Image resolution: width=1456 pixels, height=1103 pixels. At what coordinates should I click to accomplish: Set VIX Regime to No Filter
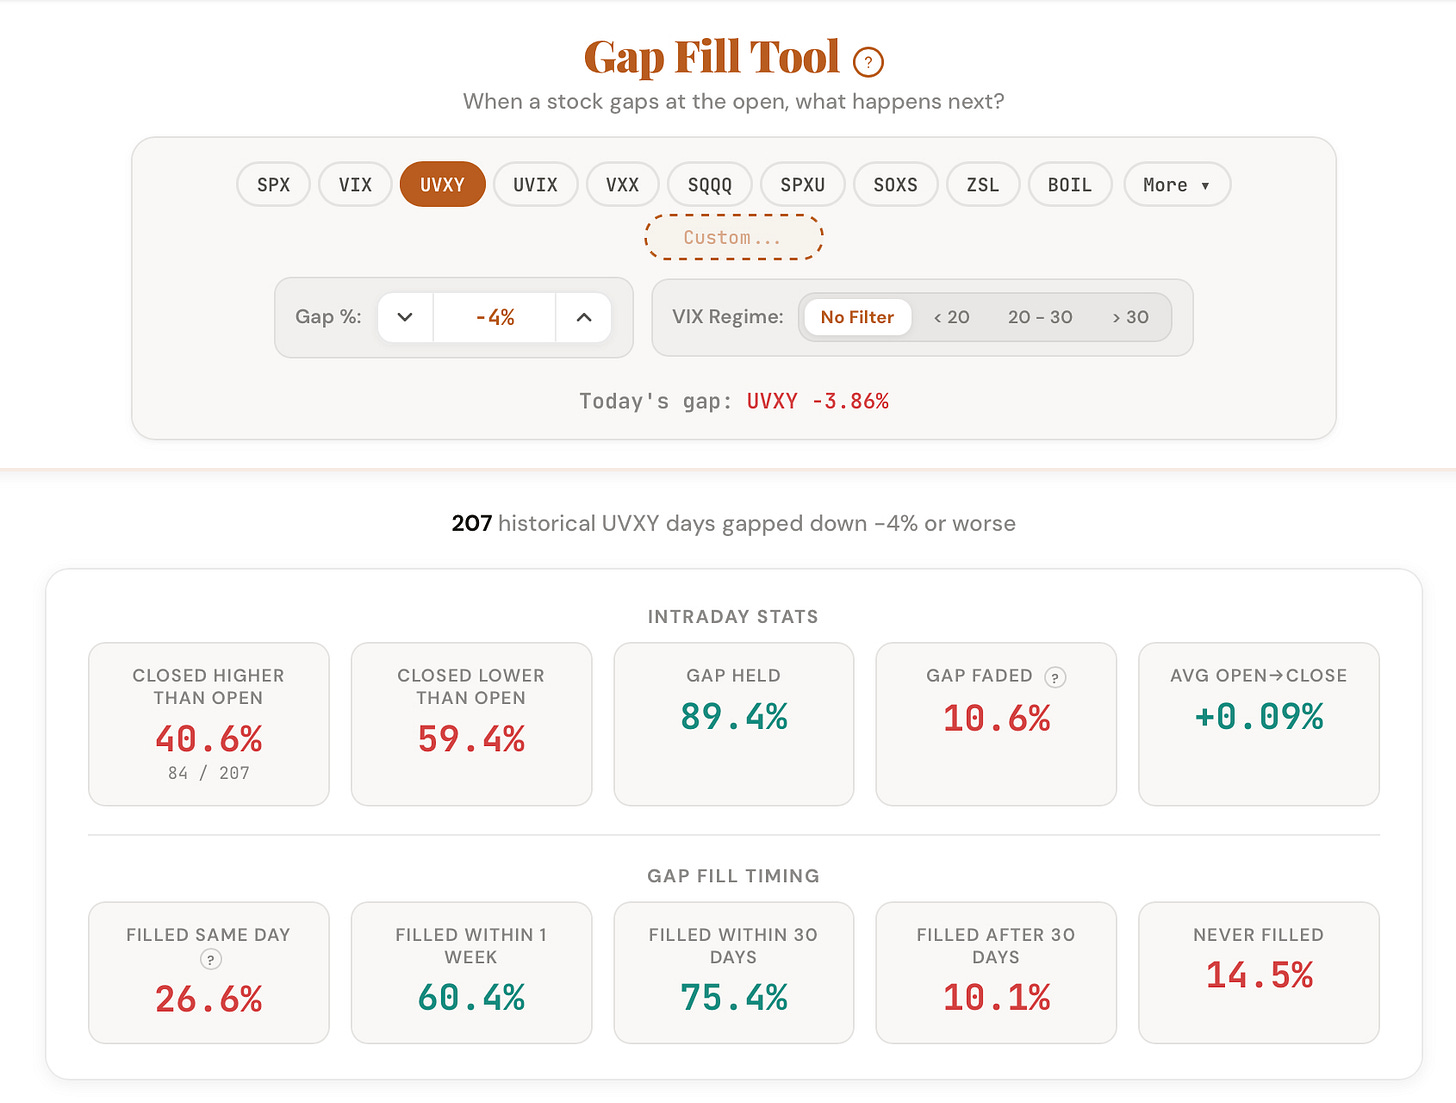[856, 317]
